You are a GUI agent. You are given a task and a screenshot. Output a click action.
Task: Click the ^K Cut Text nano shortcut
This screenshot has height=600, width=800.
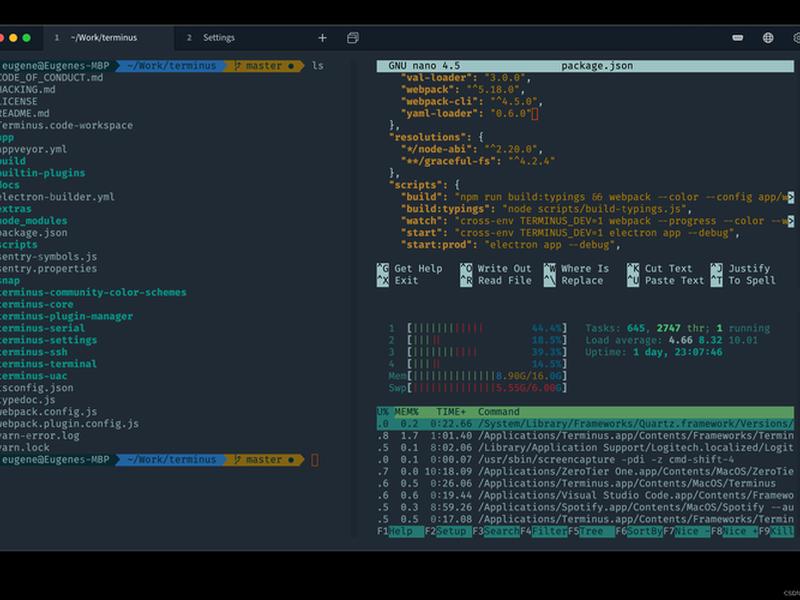[x=660, y=268]
